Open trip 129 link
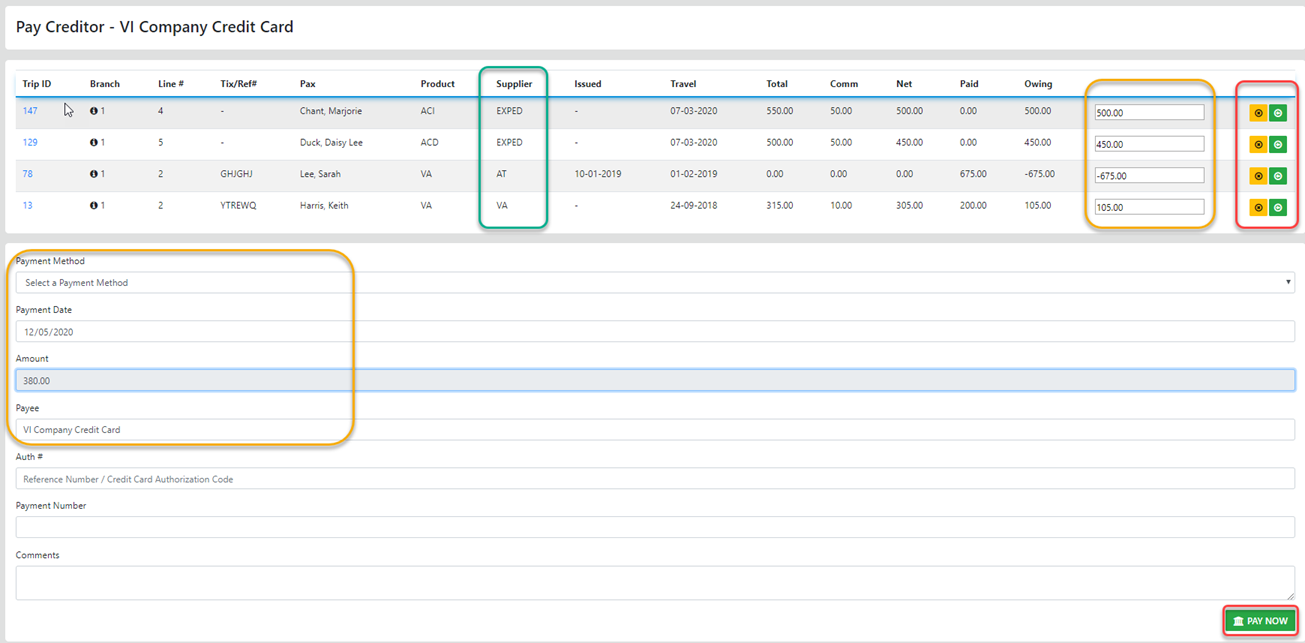1305x643 pixels. [30, 143]
